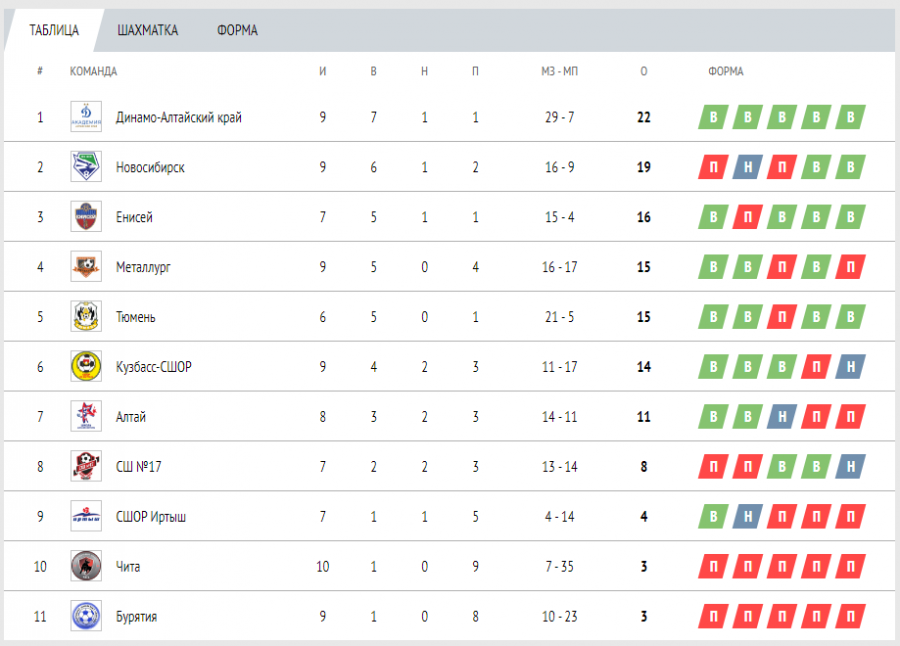Click the СШ №17 team crest
The image size is (900, 646).
tap(86, 467)
